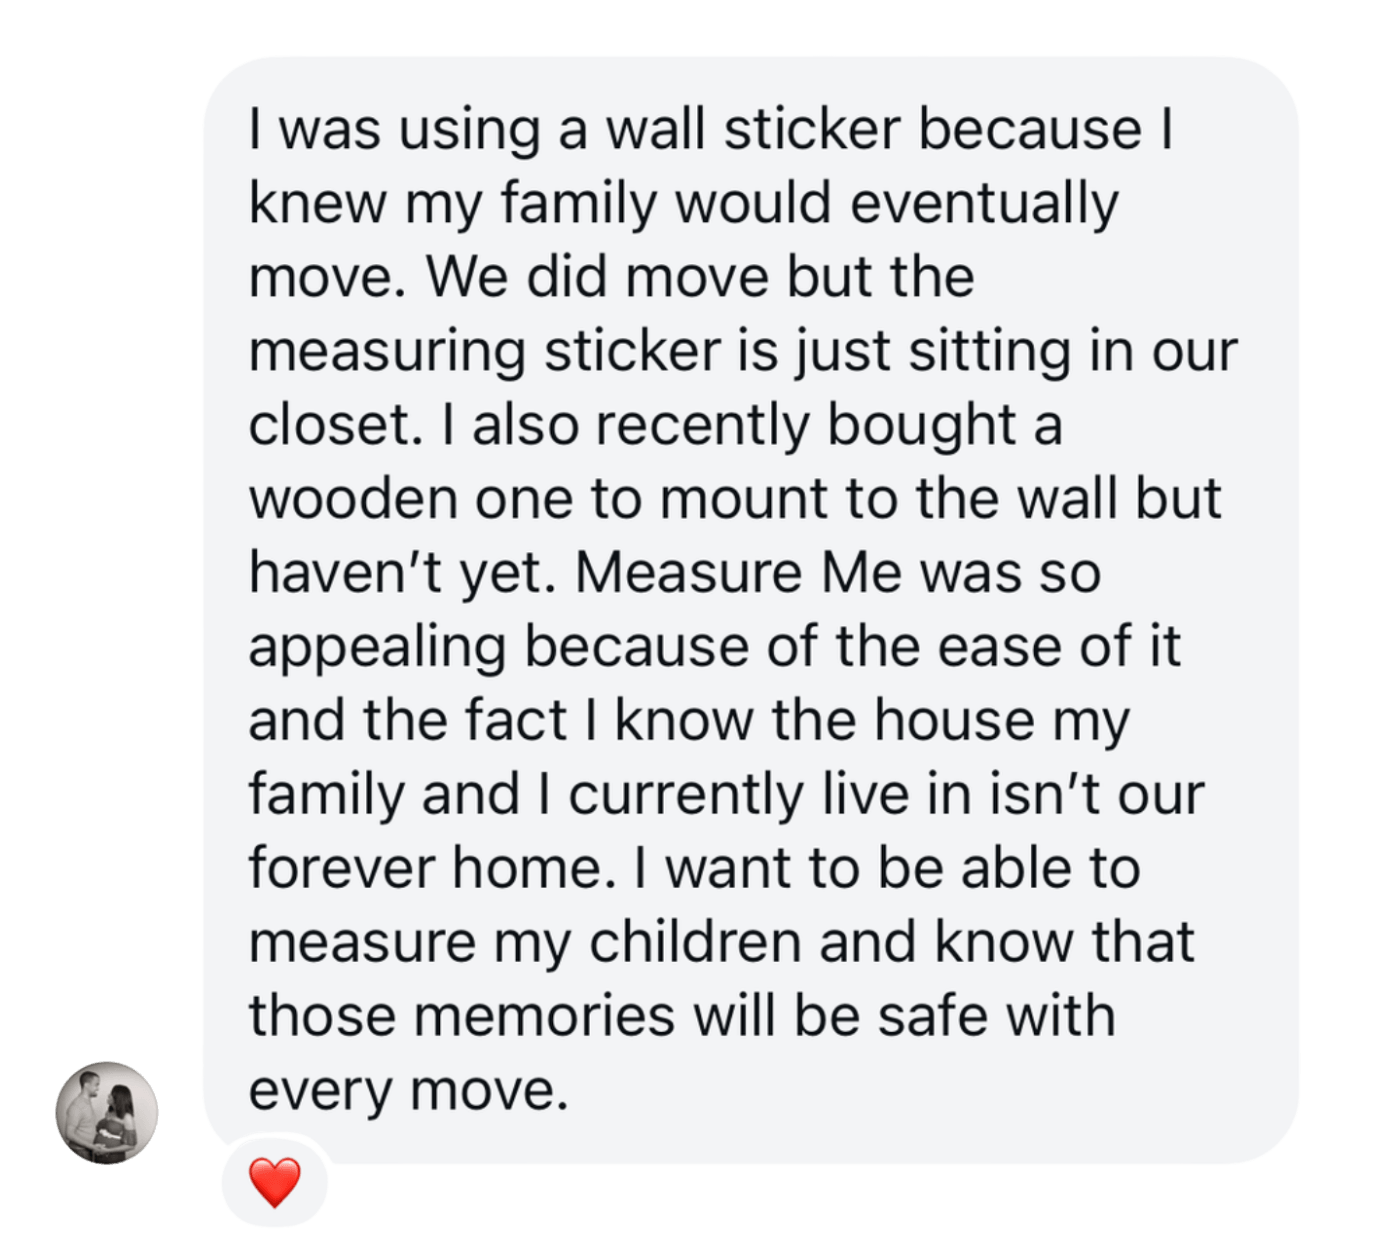The image size is (1400, 1260).
Task: Click the word "wooden" in the message
Action: click(353, 499)
